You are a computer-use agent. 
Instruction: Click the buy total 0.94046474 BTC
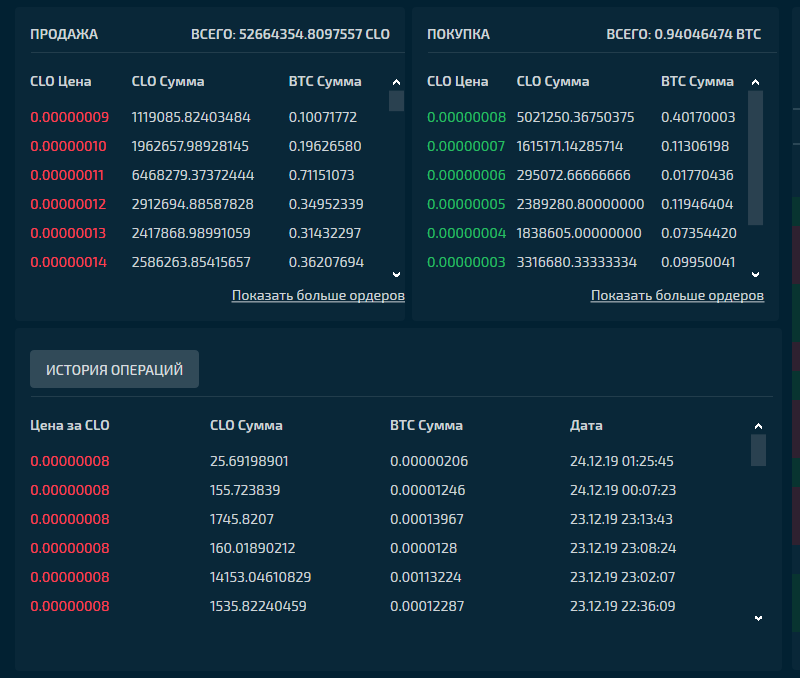click(684, 34)
